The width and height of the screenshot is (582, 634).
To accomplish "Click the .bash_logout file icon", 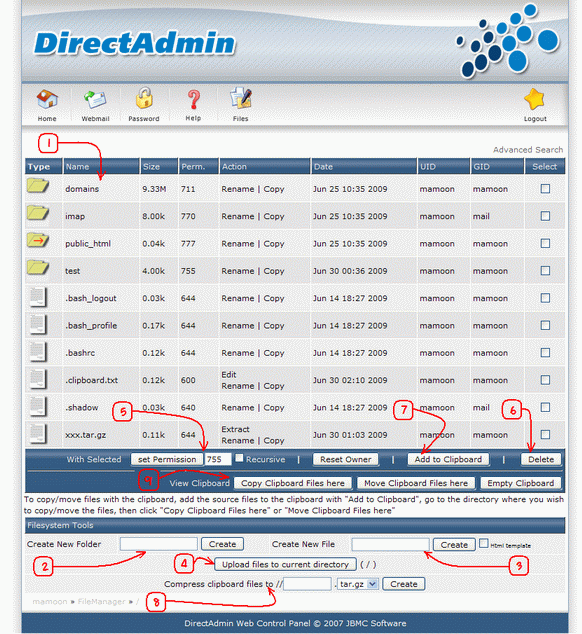I will pos(38,298).
